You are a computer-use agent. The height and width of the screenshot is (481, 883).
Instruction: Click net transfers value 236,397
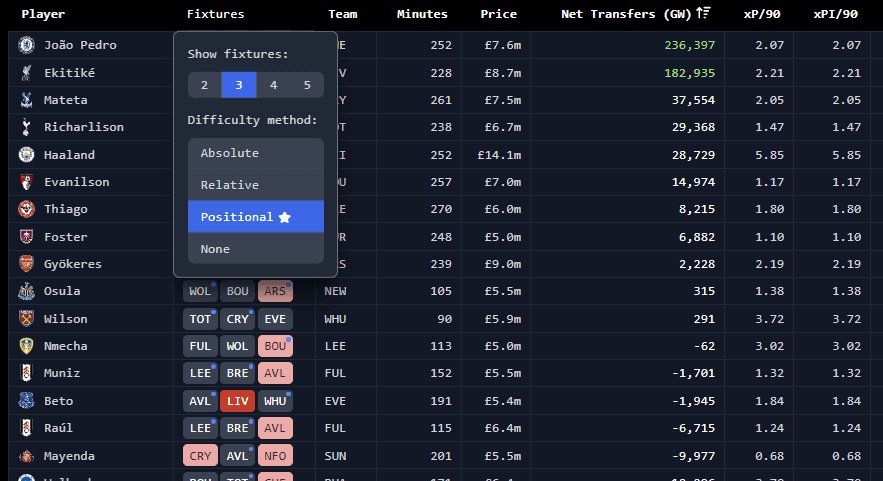pos(689,45)
